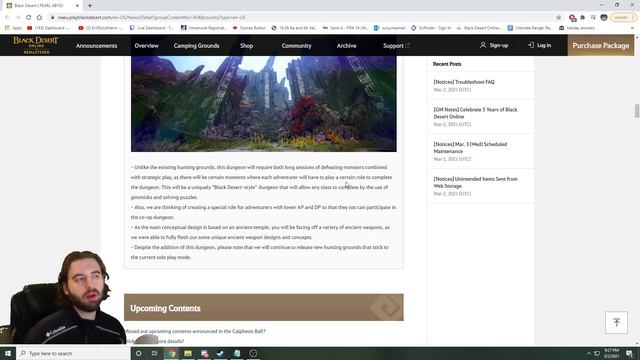Open the Troubleshoot FAQ notice post
This screenshot has height=360, width=640.
pyautogui.click(x=464, y=82)
